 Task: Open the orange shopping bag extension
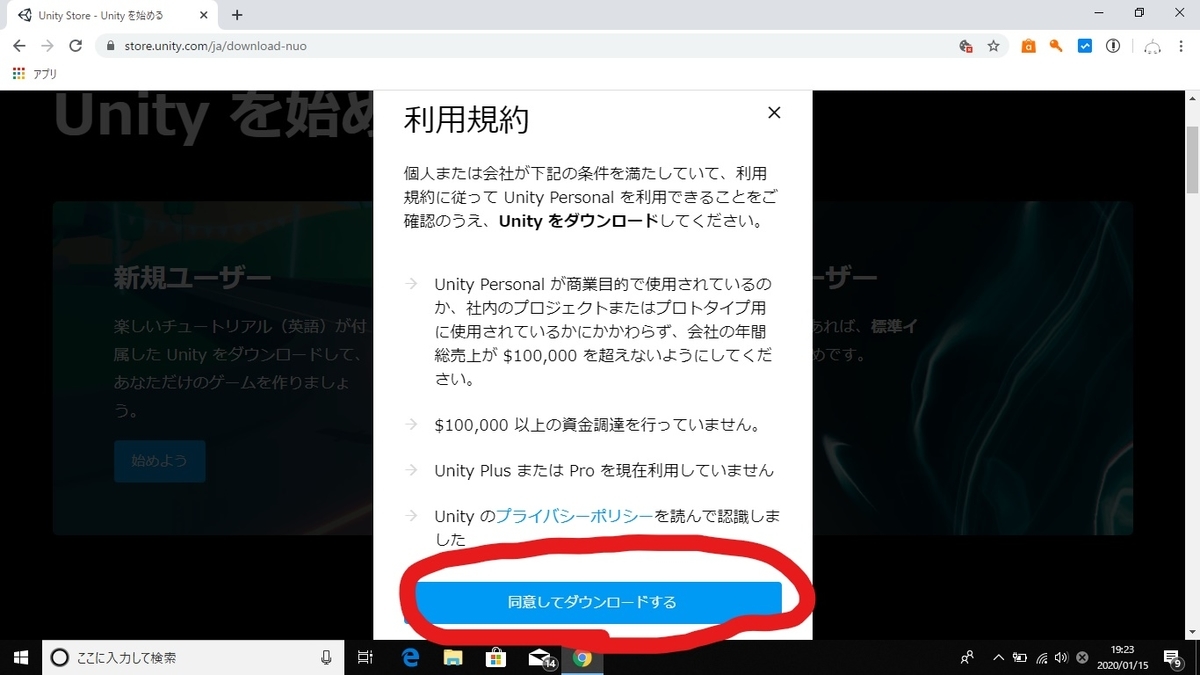(1028, 46)
